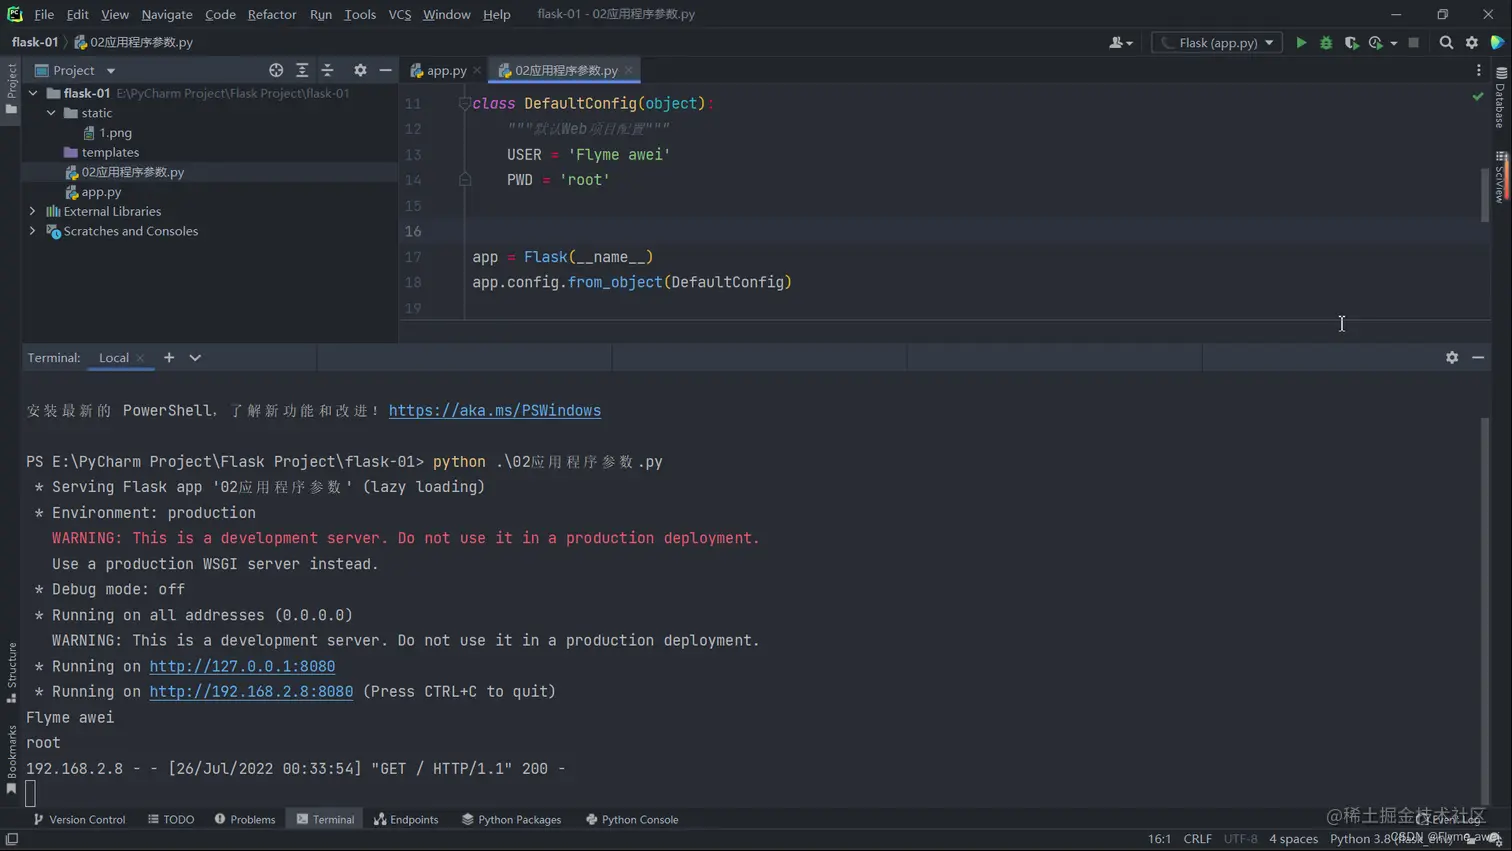Open terminal sessions dropdown chevron
This screenshot has width=1512, height=851.
point(195,357)
